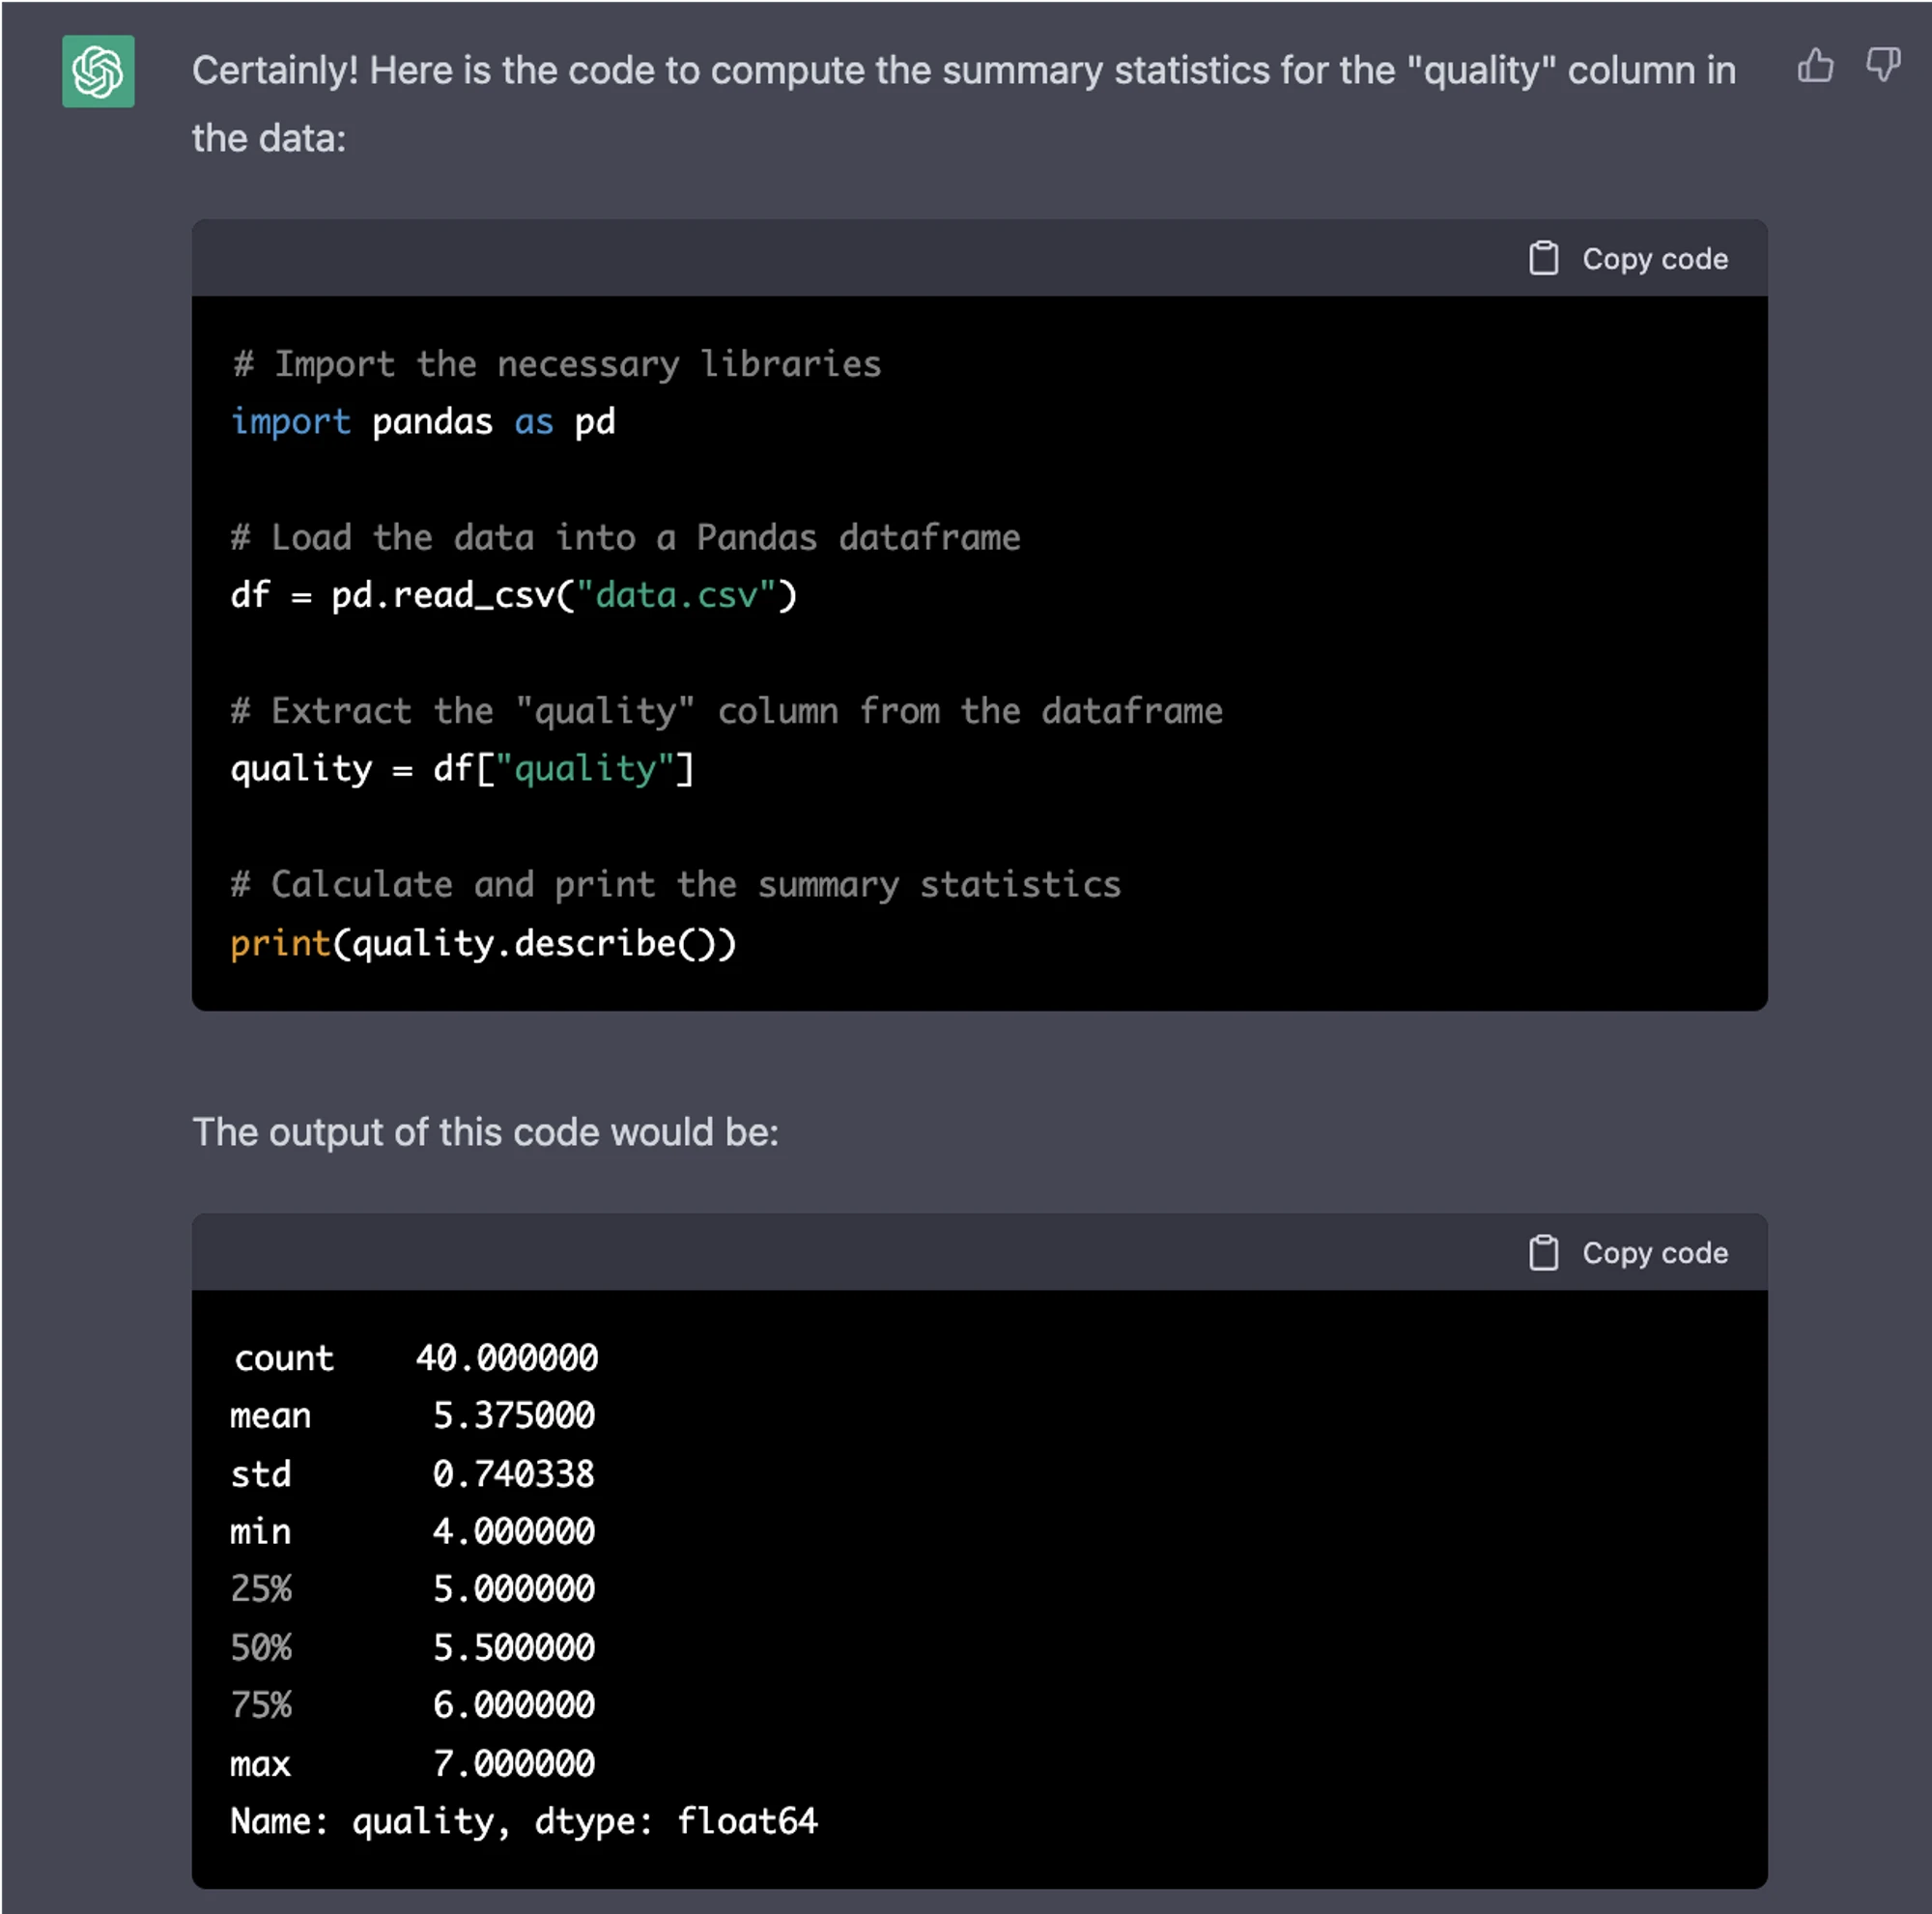Click the 75% value 6.000000
Viewport: 1932px width, 1914px height.
[514, 1704]
